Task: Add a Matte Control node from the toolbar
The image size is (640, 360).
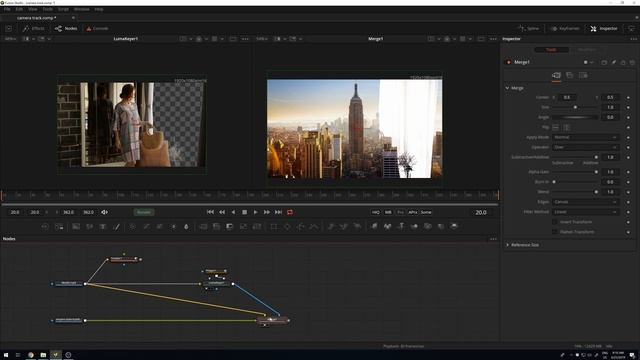Action: pos(230,227)
